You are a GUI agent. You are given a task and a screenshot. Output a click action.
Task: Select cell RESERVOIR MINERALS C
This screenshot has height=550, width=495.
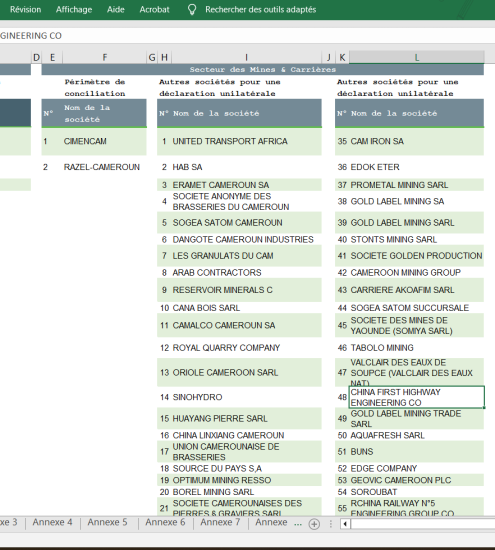tap(247, 290)
